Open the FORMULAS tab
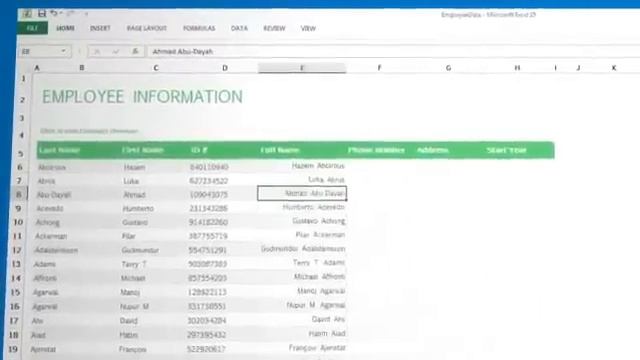The width and height of the screenshot is (640, 360). click(199, 28)
